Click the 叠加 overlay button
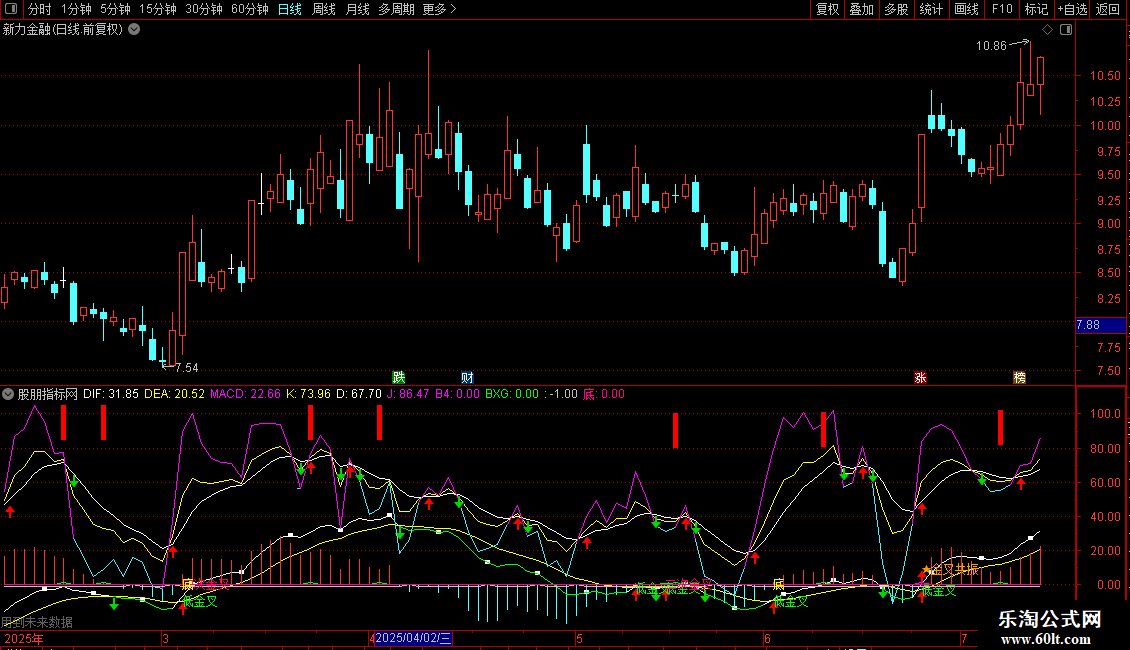This screenshot has width=1130, height=650. (862, 9)
